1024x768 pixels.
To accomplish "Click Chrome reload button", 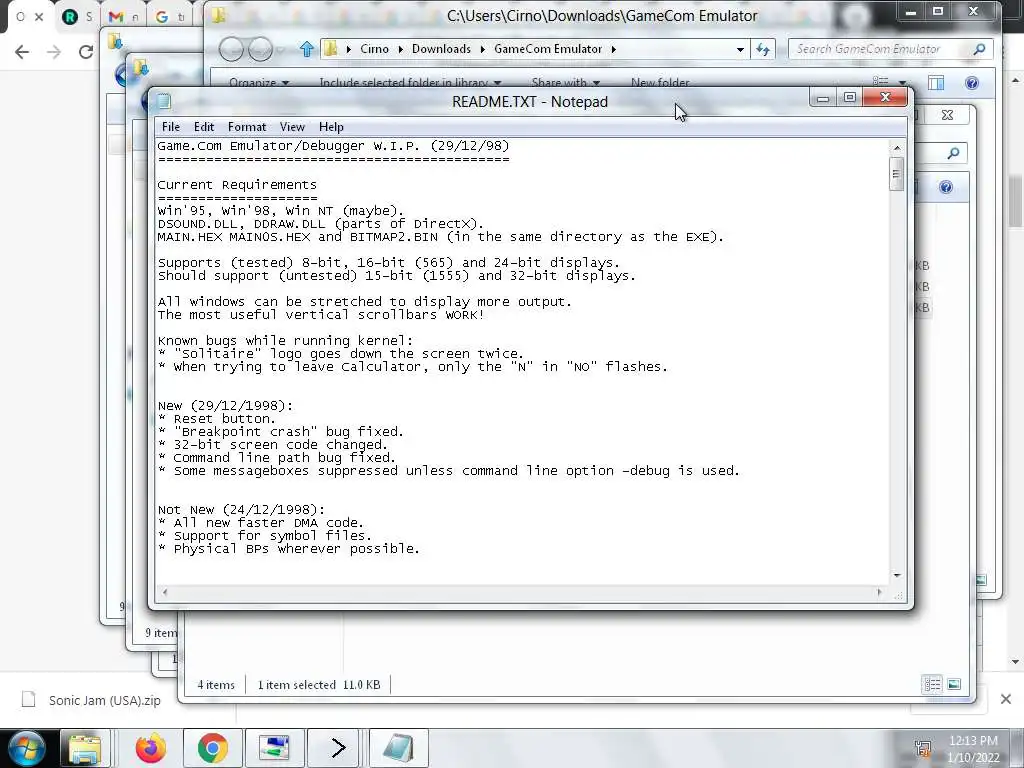I will (86, 52).
